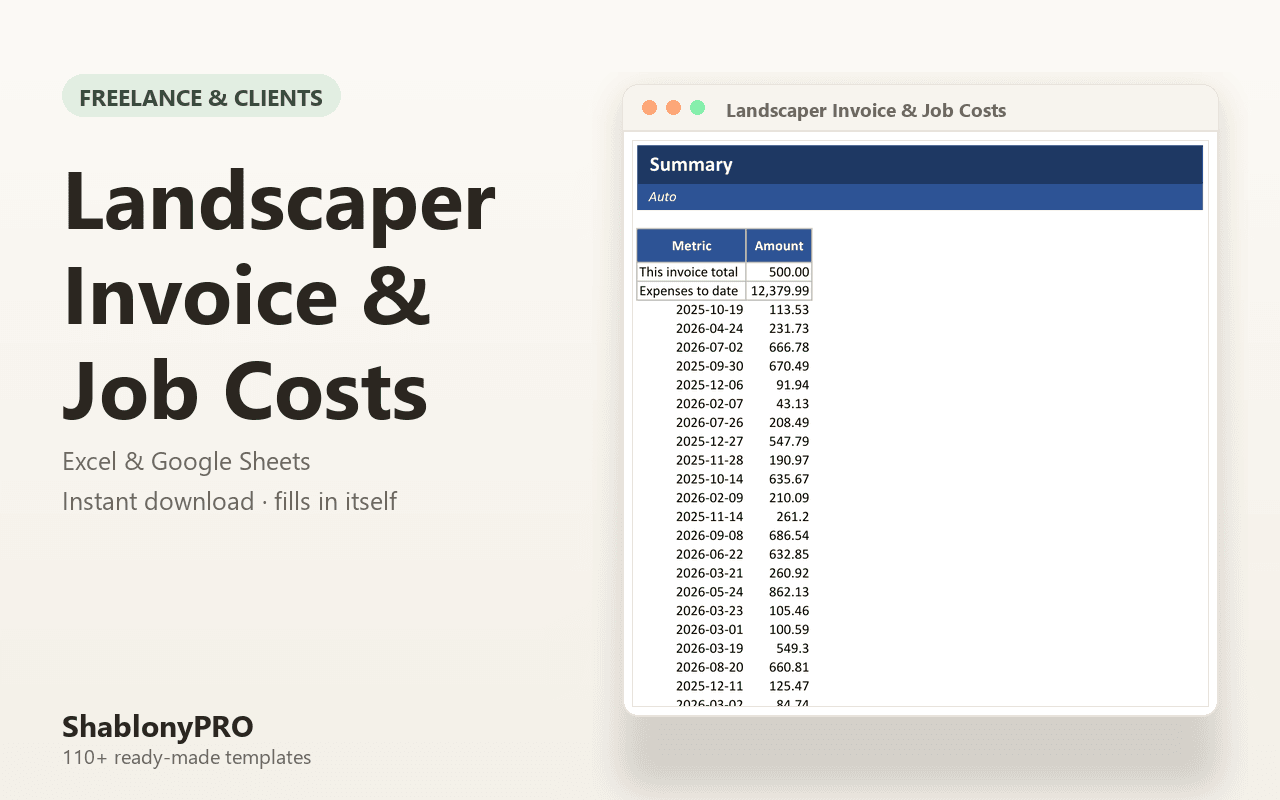The image size is (1280, 800).
Task: Select the amount 113.53
Action: coord(788,310)
